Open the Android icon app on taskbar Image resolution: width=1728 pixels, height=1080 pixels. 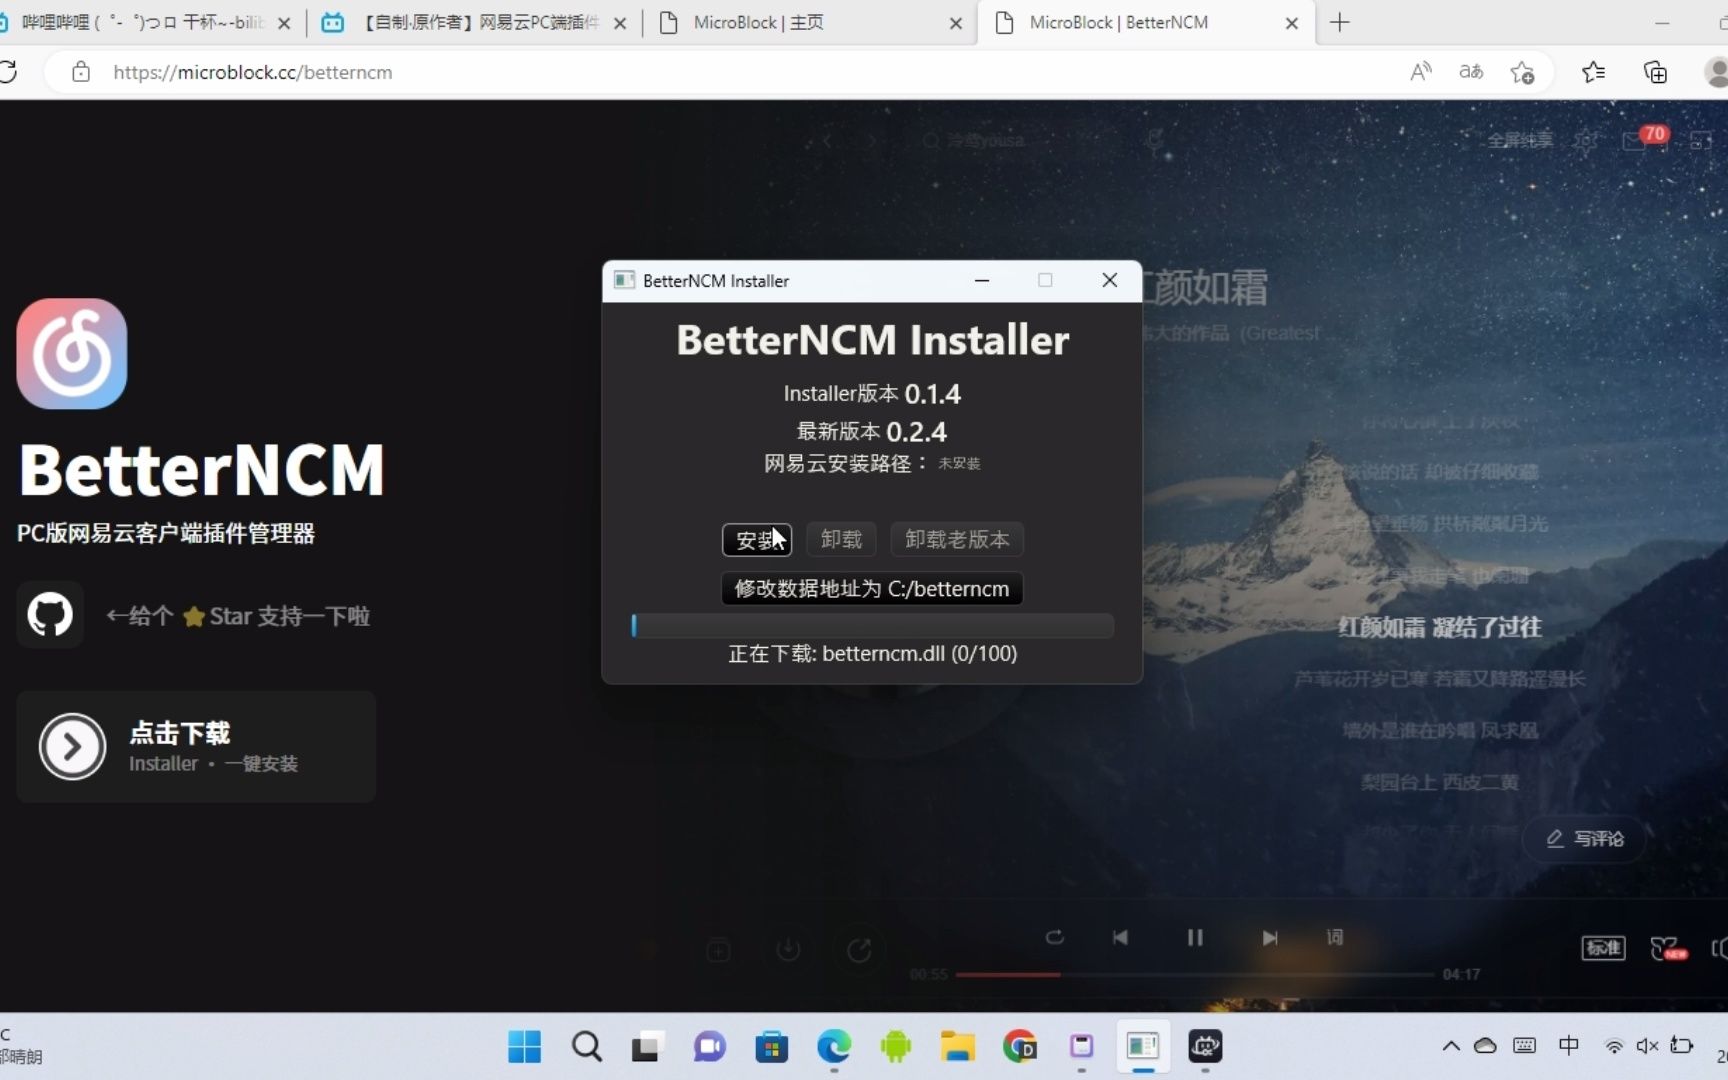(x=896, y=1046)
